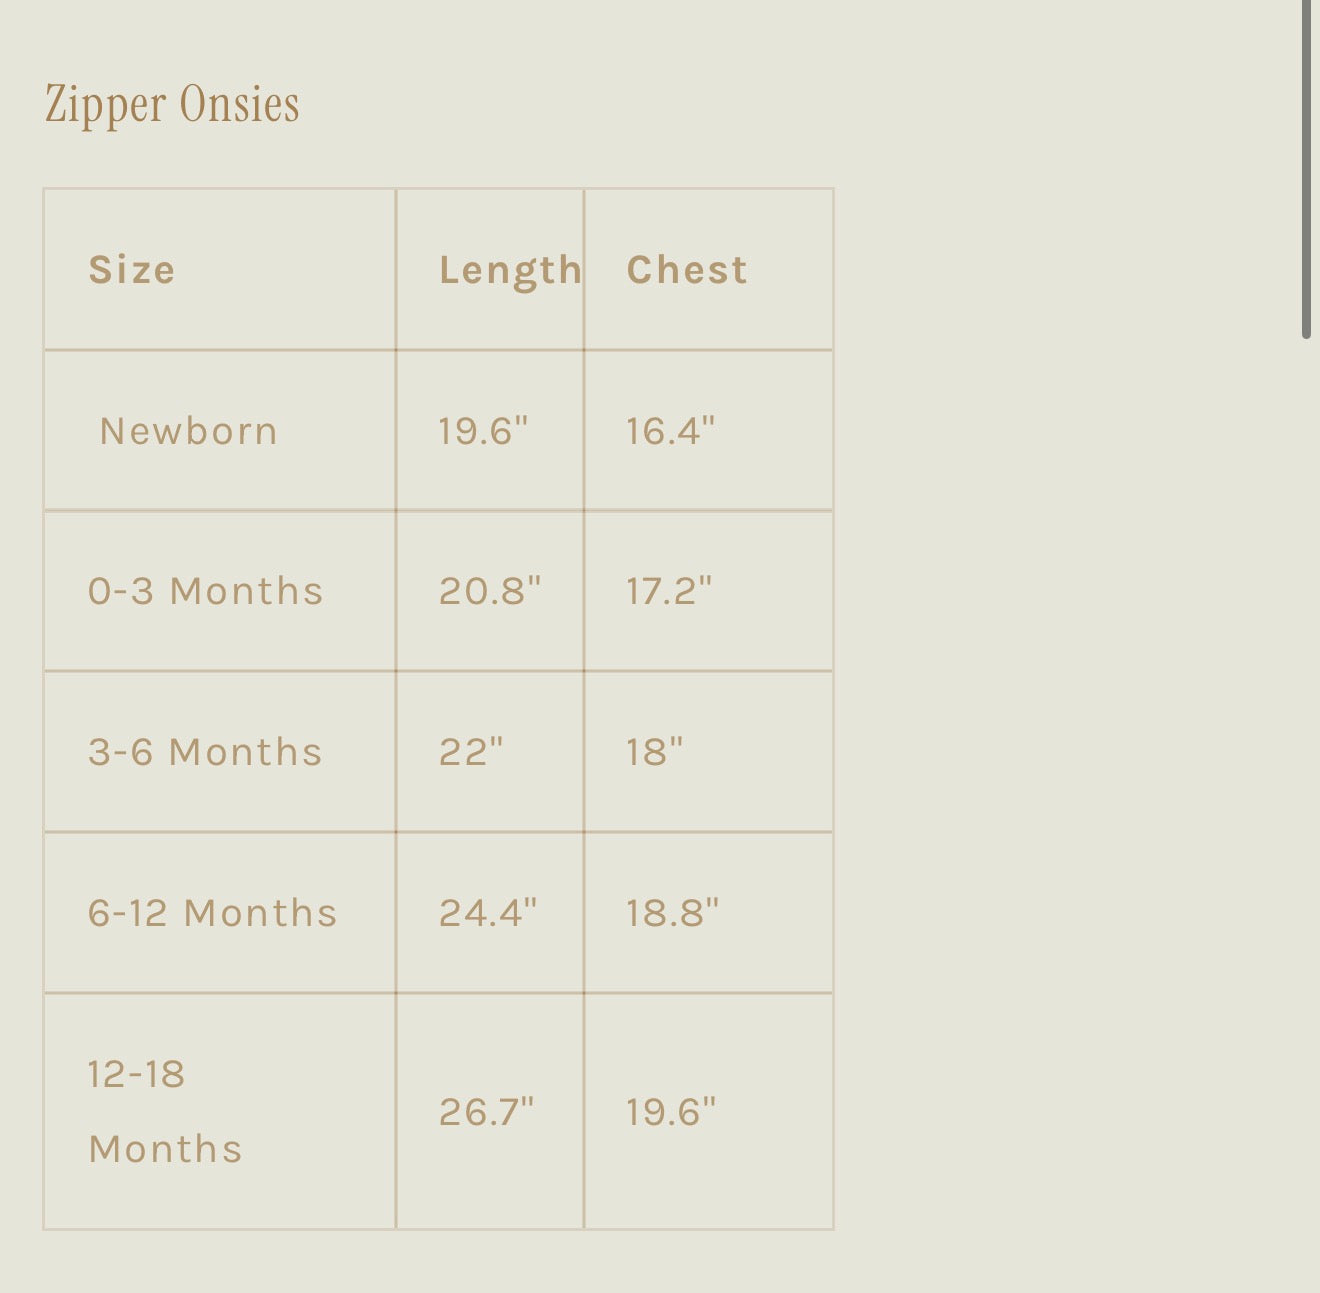The image size is (1320, 1293).
Task: Click the 18" chest cell
Action: point(654,752)
